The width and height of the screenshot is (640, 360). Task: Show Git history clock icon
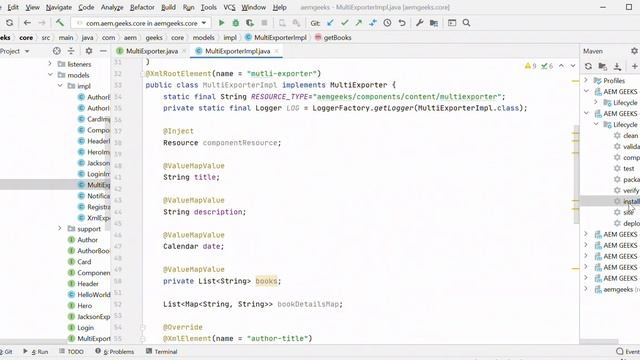[387, 23]
